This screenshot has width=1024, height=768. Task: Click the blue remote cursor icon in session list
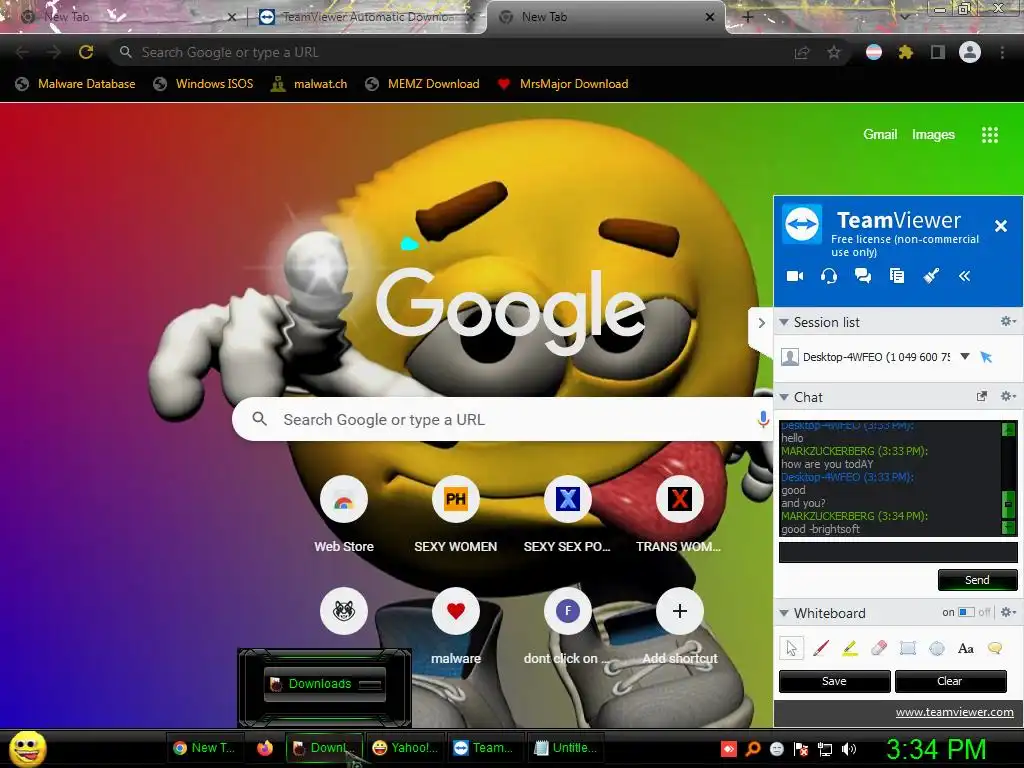click(986, 357)
